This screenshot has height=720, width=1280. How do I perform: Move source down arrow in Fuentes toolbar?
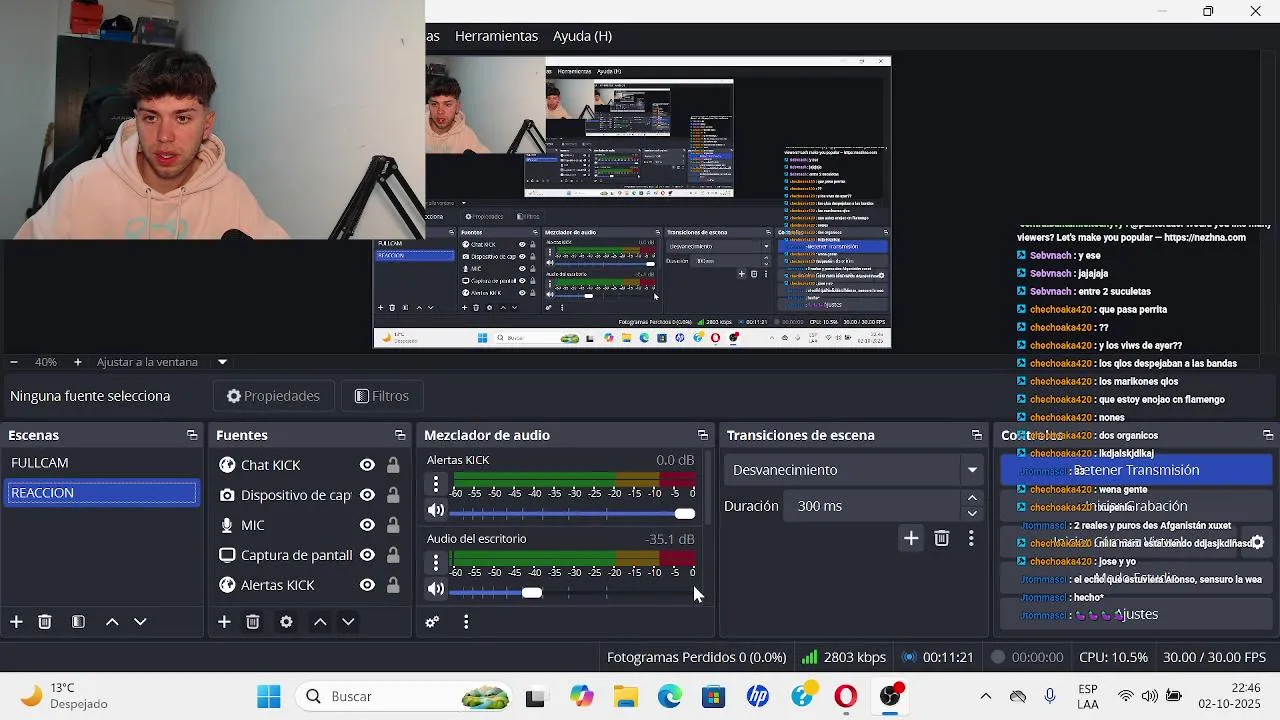point(348,622)
